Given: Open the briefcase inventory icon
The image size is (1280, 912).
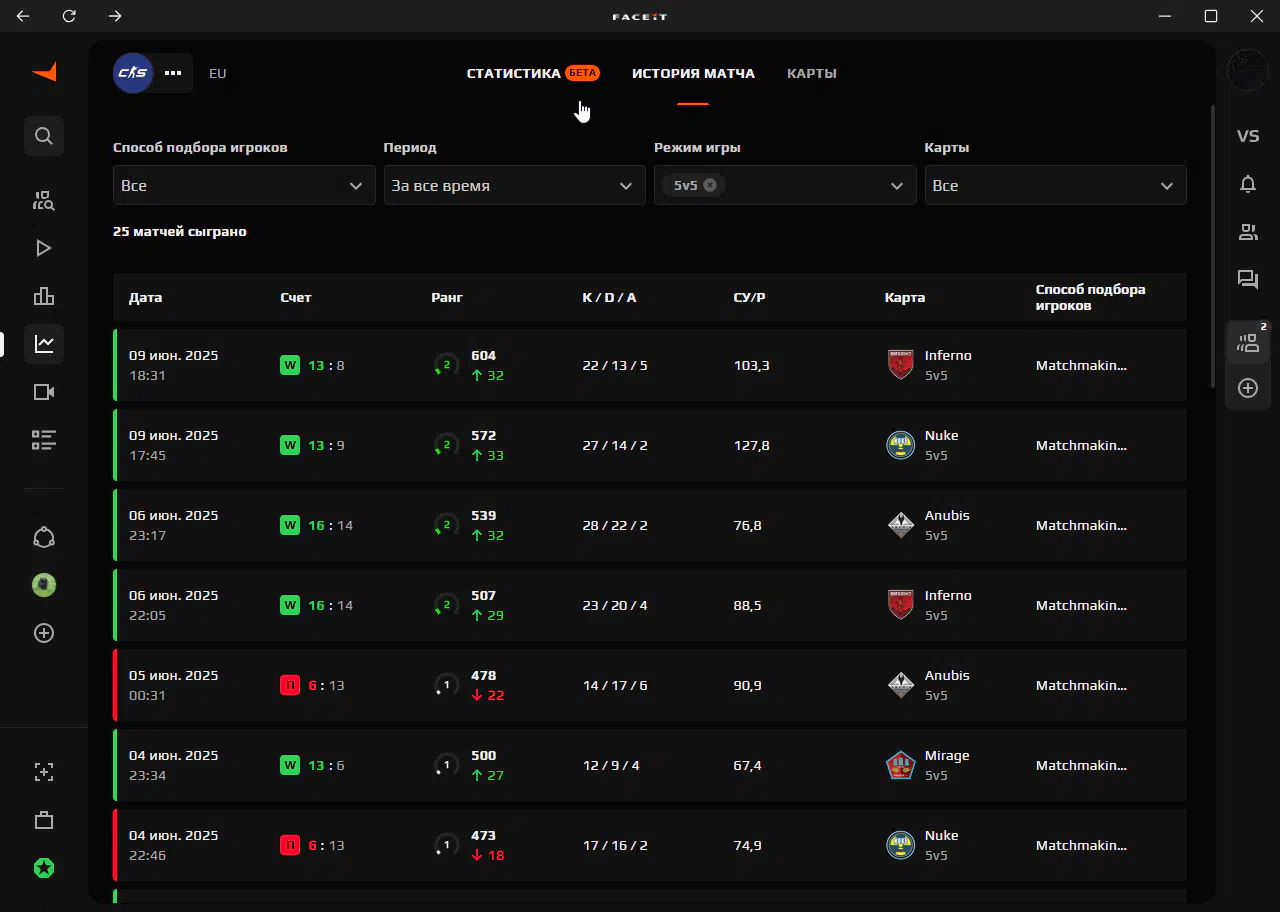Looking at the screenshot, I should point(44,820).
